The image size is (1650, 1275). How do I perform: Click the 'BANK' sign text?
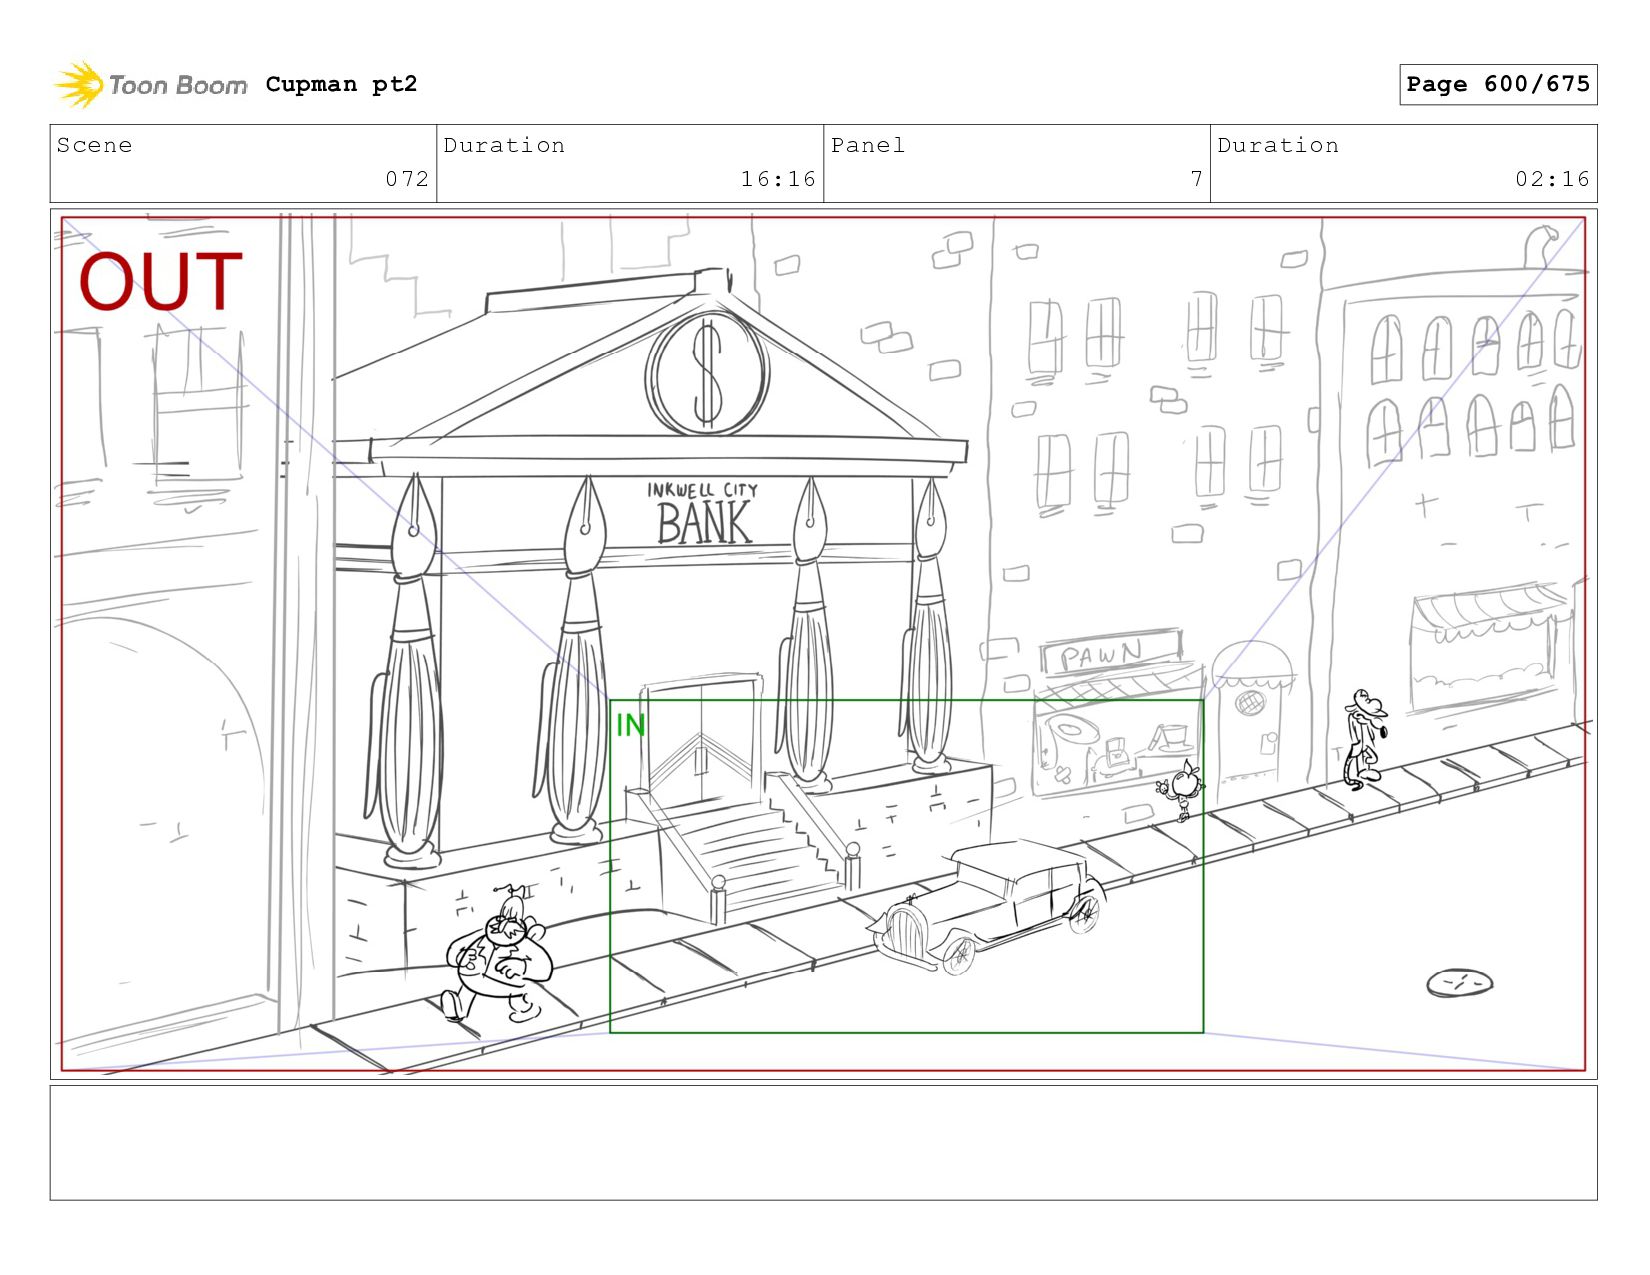[x=704, y=523]
